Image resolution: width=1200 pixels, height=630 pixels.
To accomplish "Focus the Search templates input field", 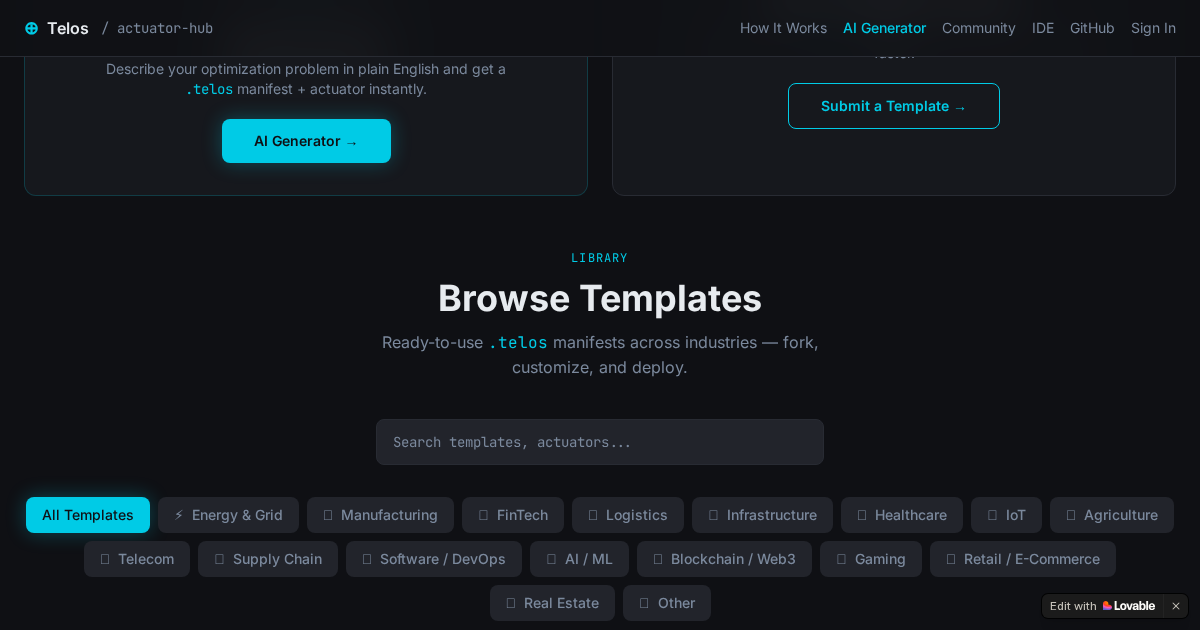I will click(x=600, y=442).
